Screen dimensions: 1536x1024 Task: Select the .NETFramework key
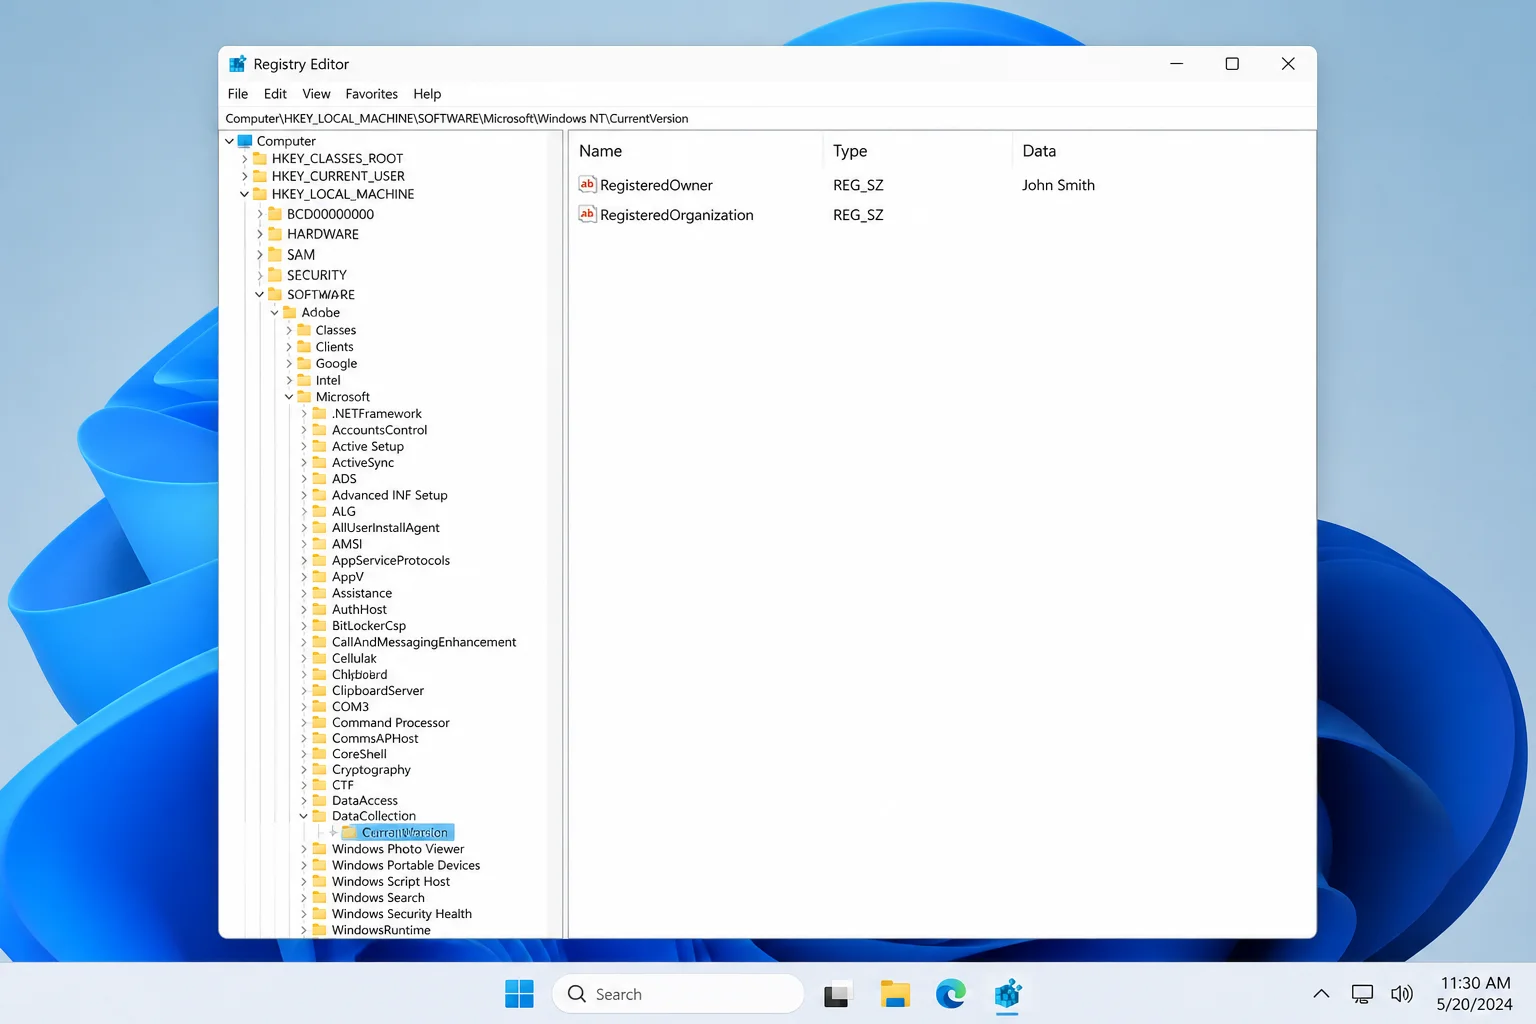pos(376,414)
